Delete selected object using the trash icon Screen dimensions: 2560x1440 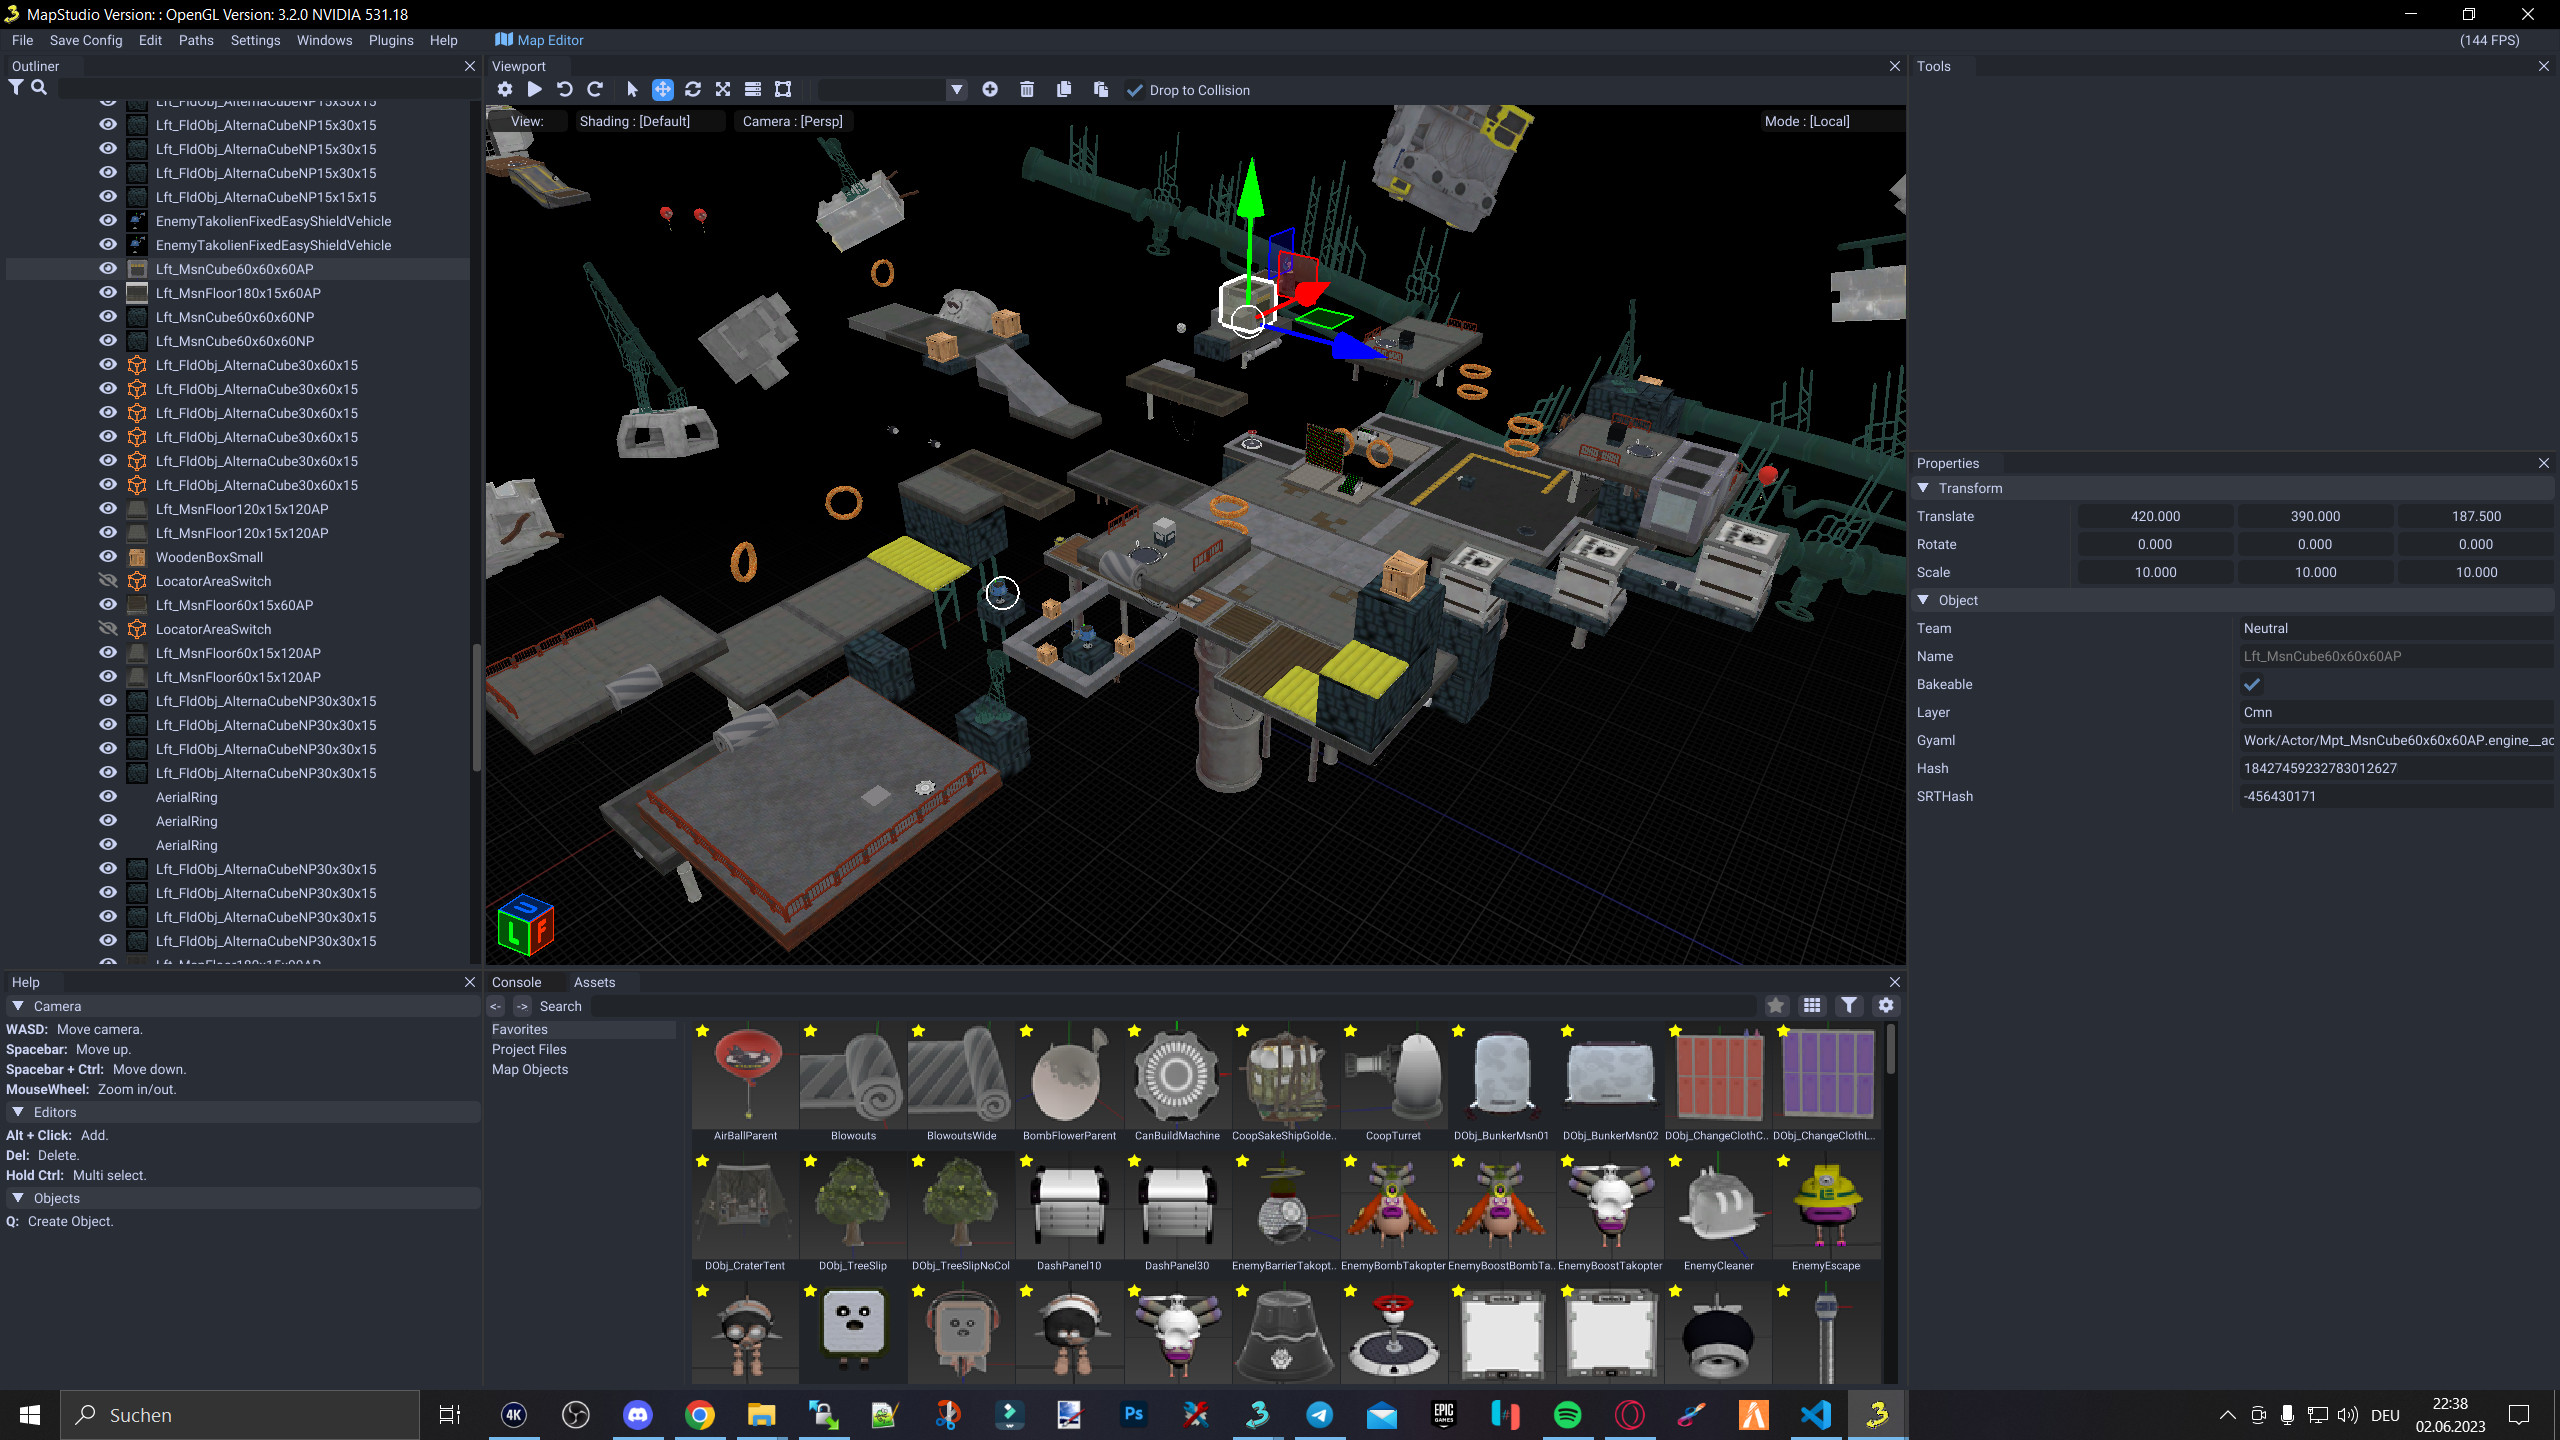(x=1026, y=89)
